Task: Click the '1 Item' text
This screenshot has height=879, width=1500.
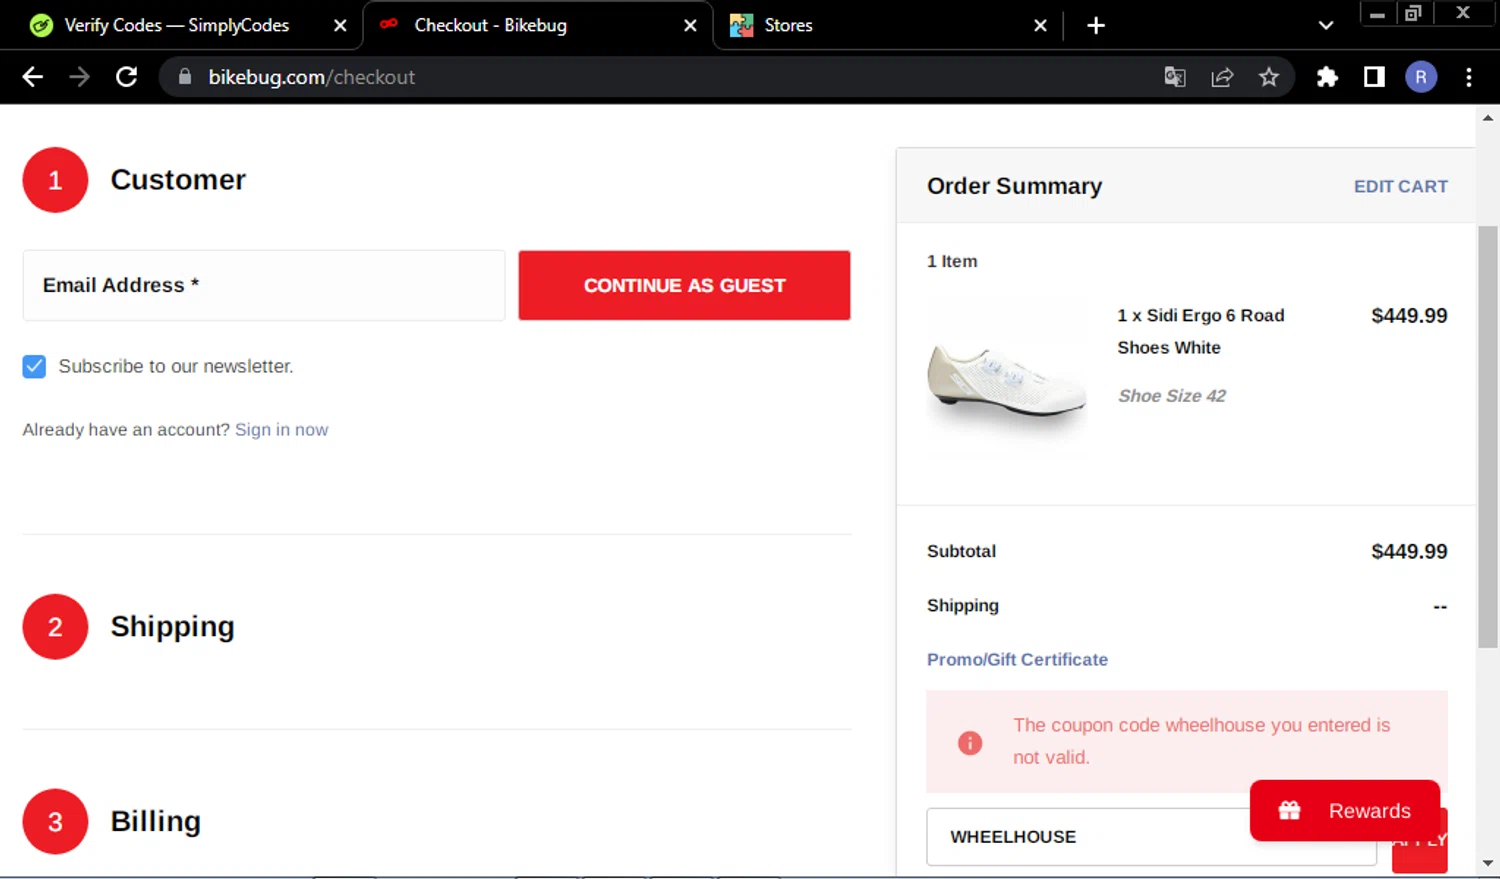Action: tap(951, 261)
